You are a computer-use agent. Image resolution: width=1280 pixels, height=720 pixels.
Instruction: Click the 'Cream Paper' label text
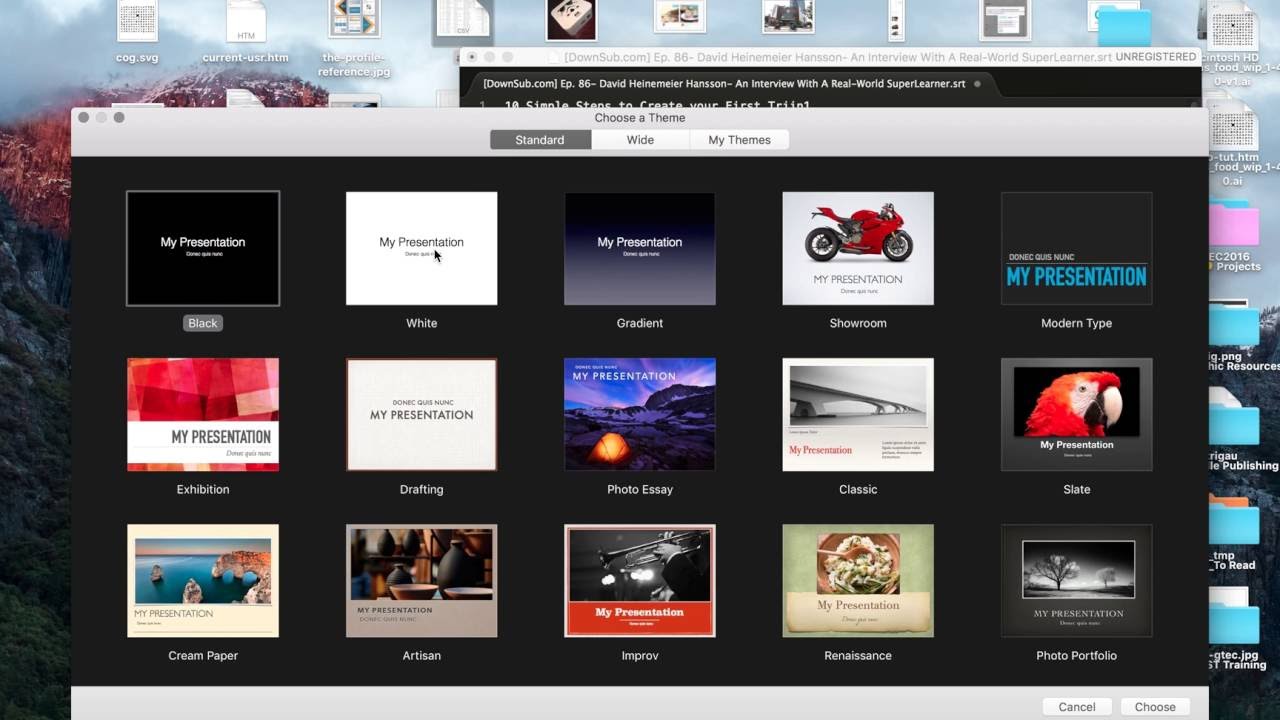coord(203,655)
